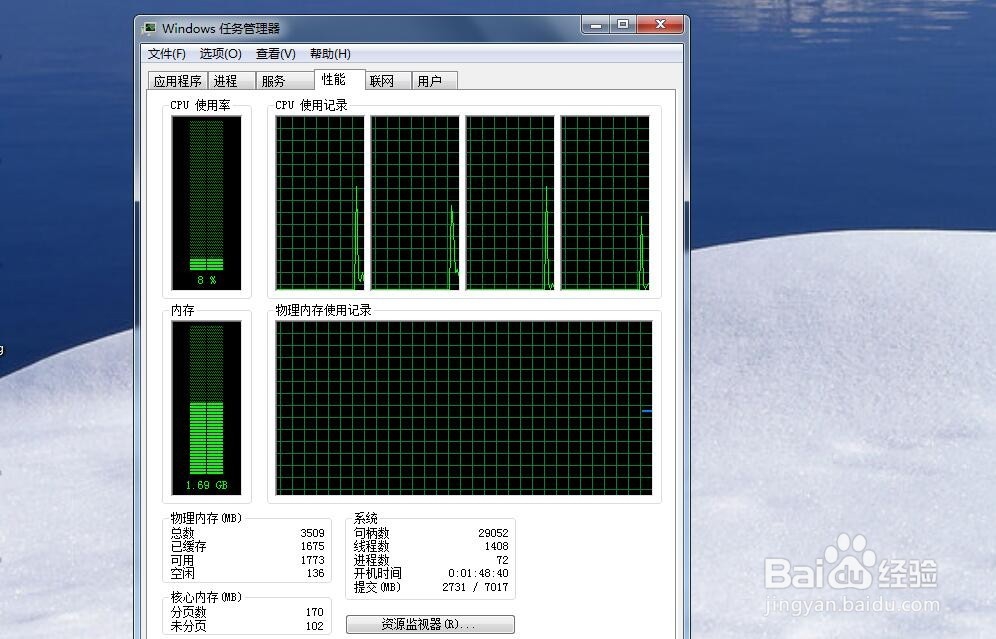
Task: Click the 物理内存(MB) group label
Action: (x=206, y=518)
